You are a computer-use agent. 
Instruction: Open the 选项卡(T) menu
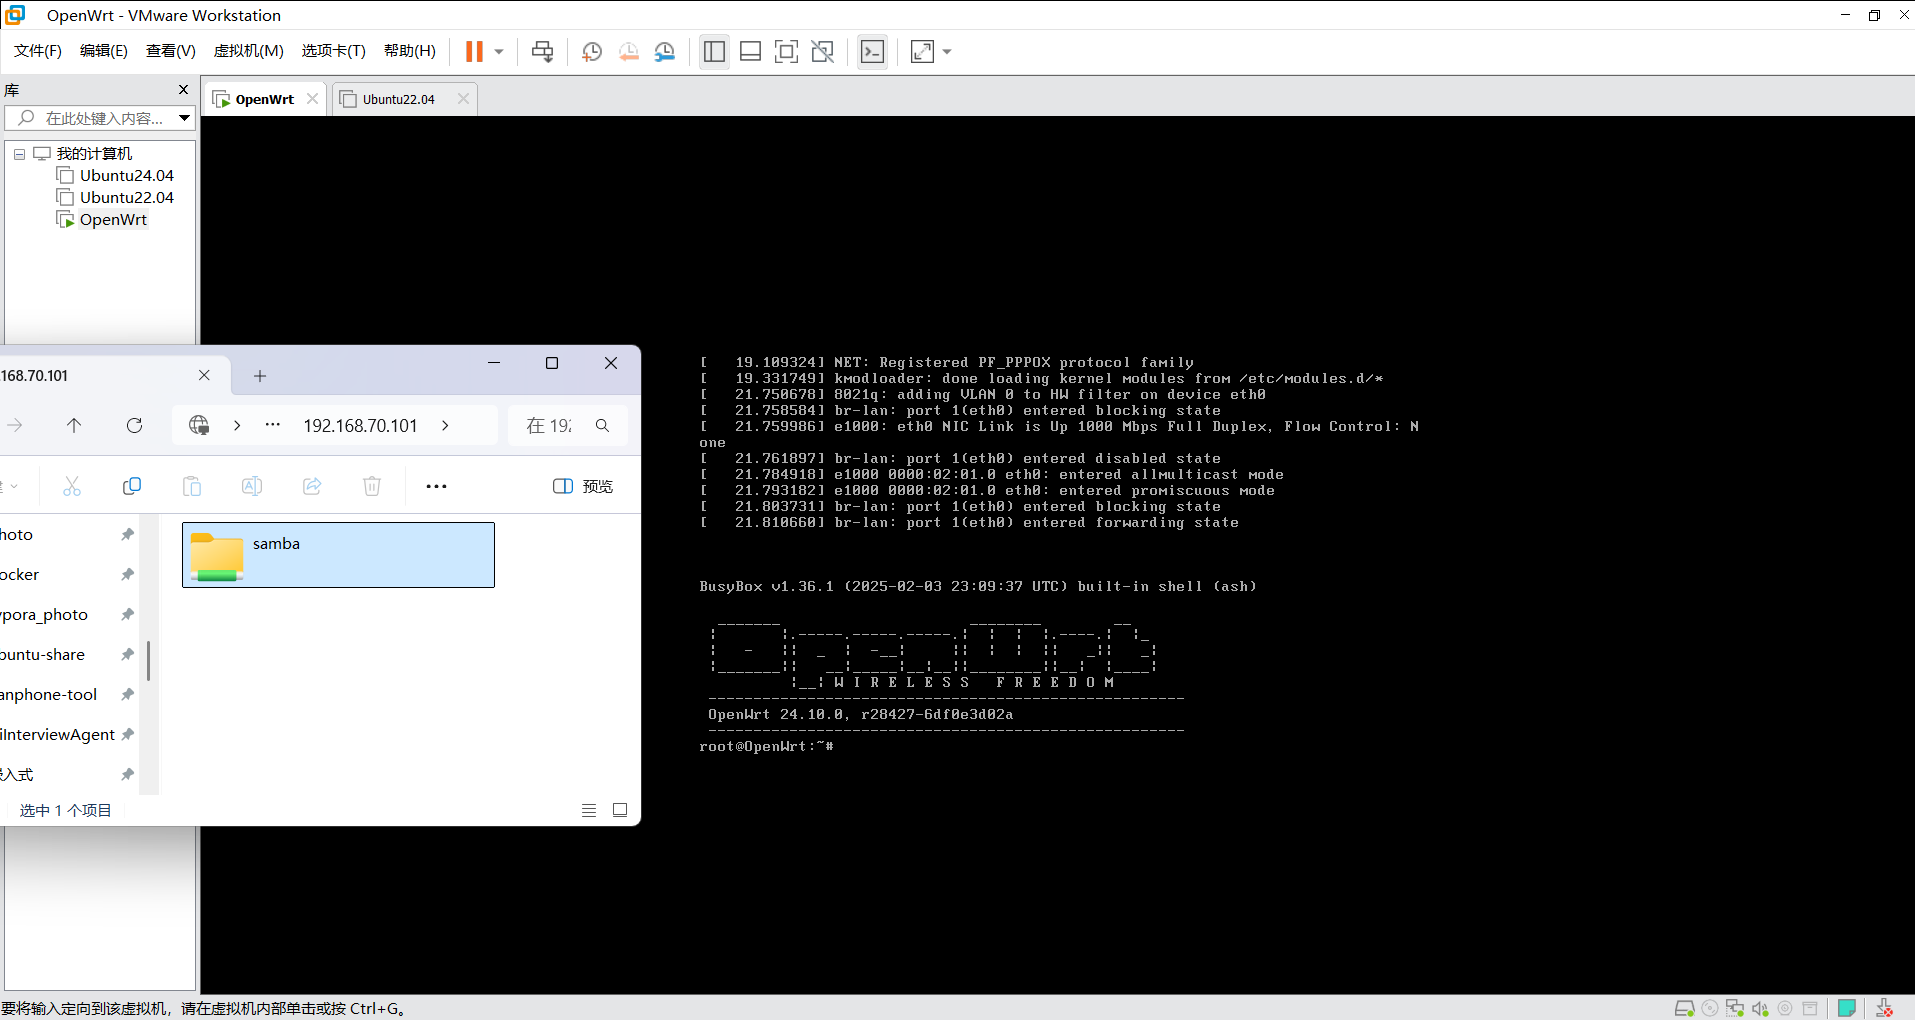[x=334, y=51]
